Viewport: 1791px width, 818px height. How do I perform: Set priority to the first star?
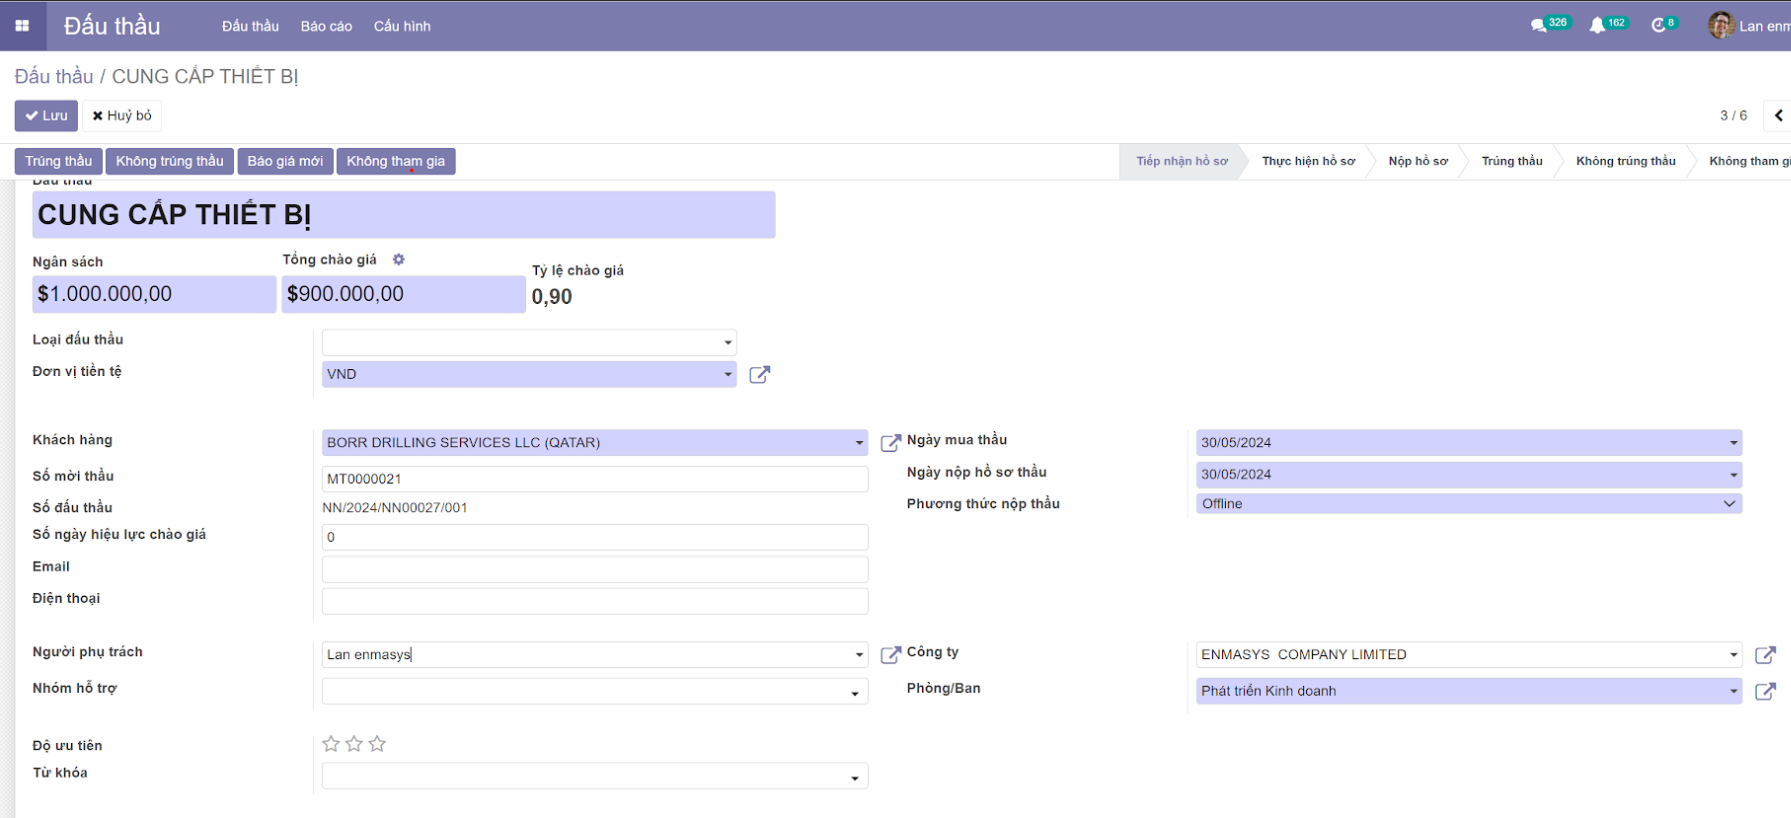[x=331, y=744]
